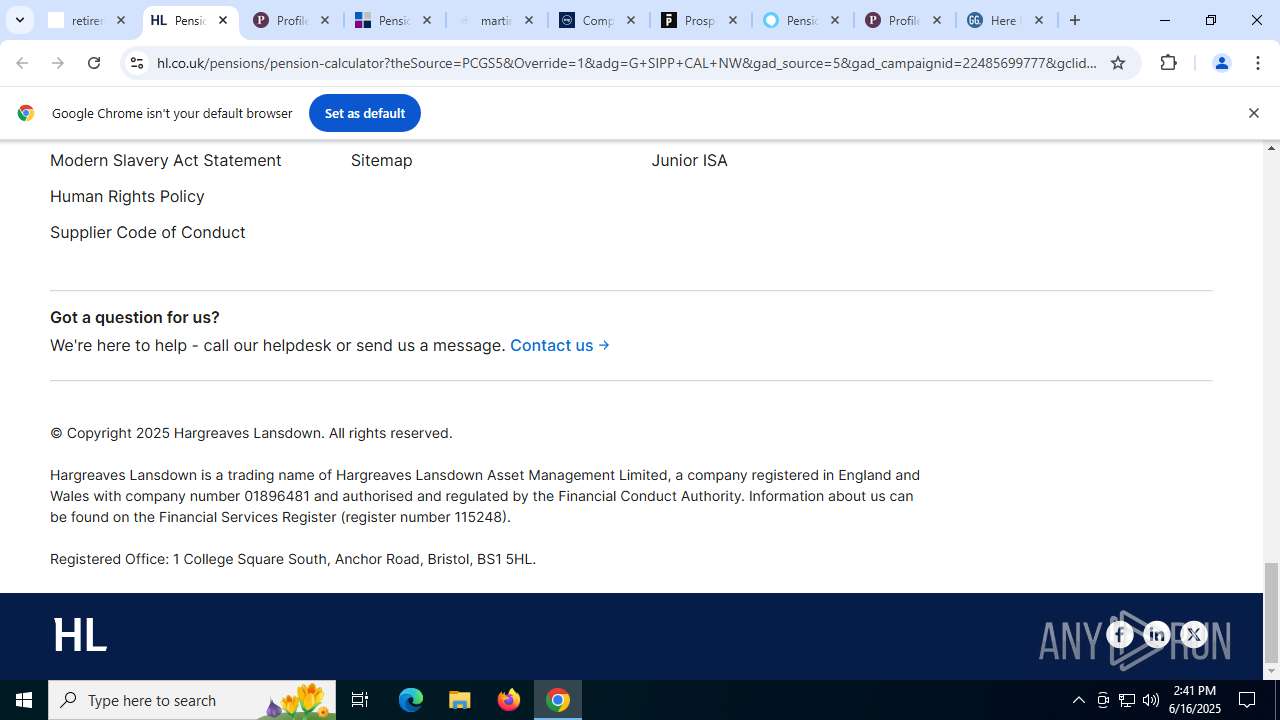Open Hargreaves Lansdown Facebook page icon

coord(1120,635)
